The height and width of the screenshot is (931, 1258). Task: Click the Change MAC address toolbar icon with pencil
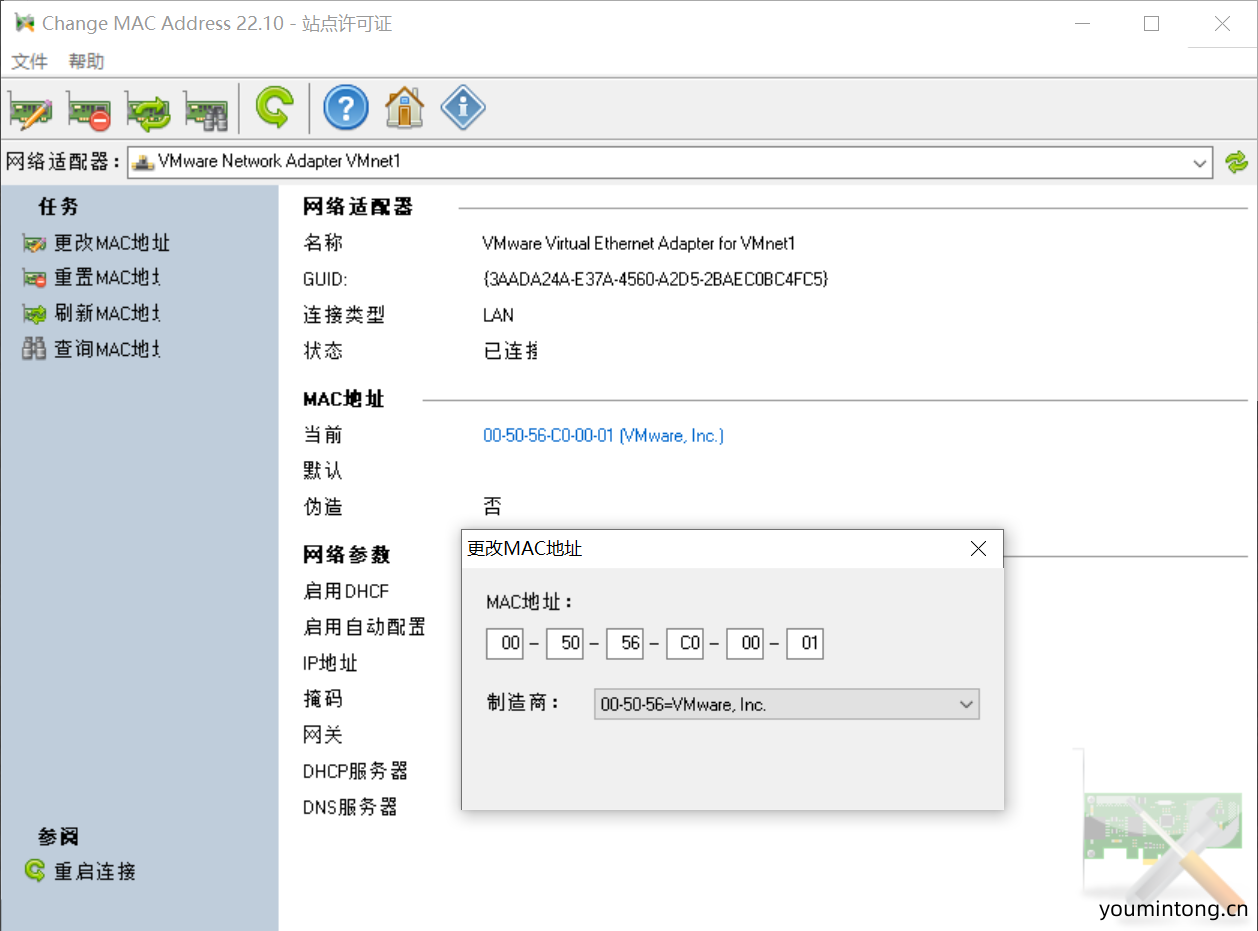click(31, 109)
